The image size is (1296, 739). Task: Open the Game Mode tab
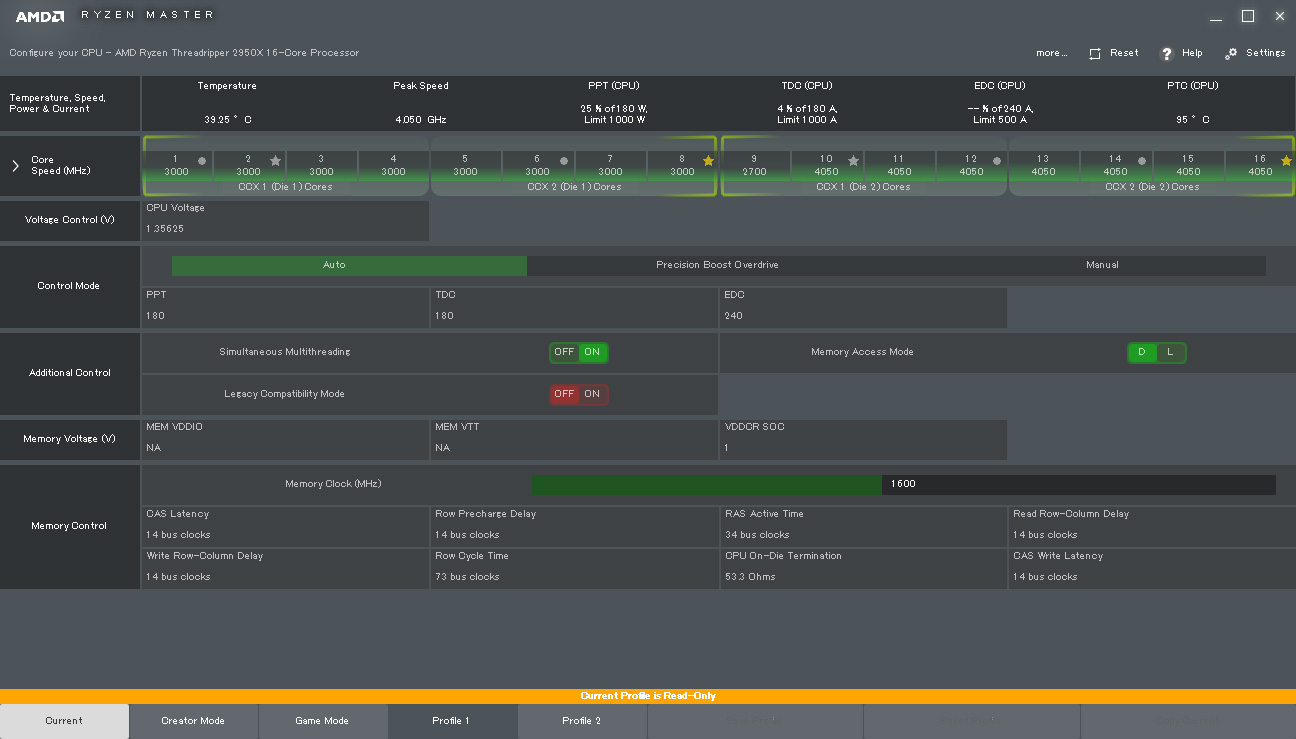coord(322,721)
